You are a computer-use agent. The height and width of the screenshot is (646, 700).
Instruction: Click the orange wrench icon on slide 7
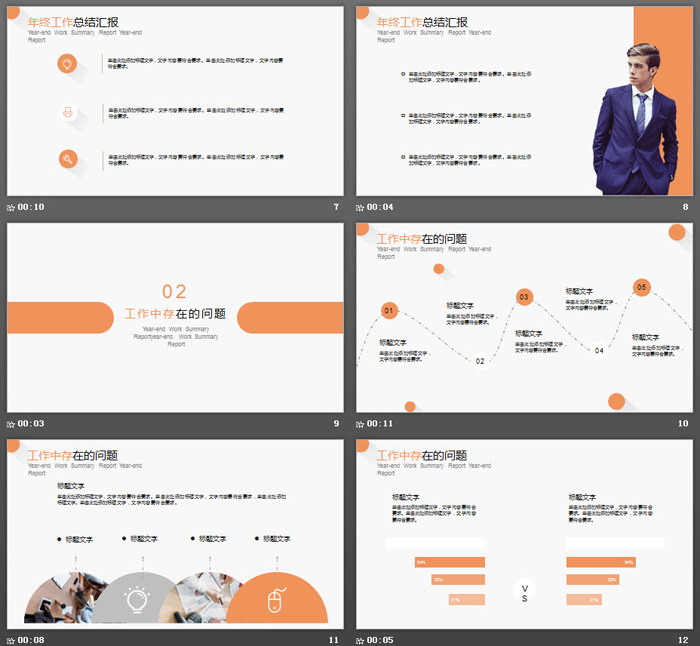click(67, 158)
